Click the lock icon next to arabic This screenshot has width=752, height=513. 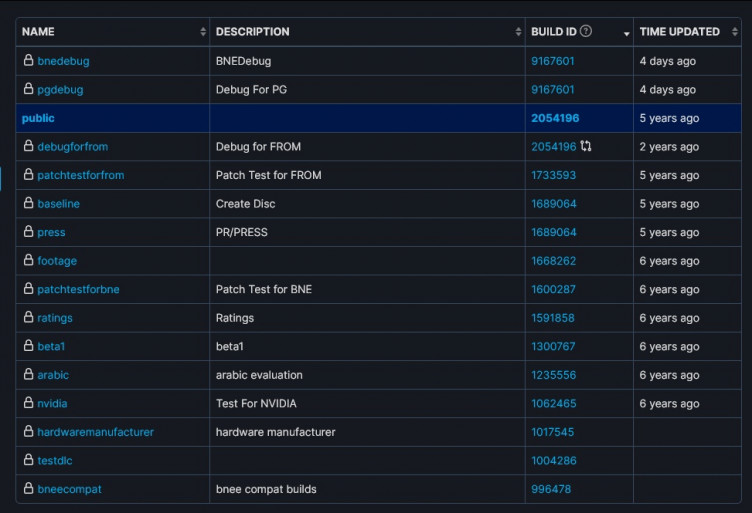[x=28, y=375]
